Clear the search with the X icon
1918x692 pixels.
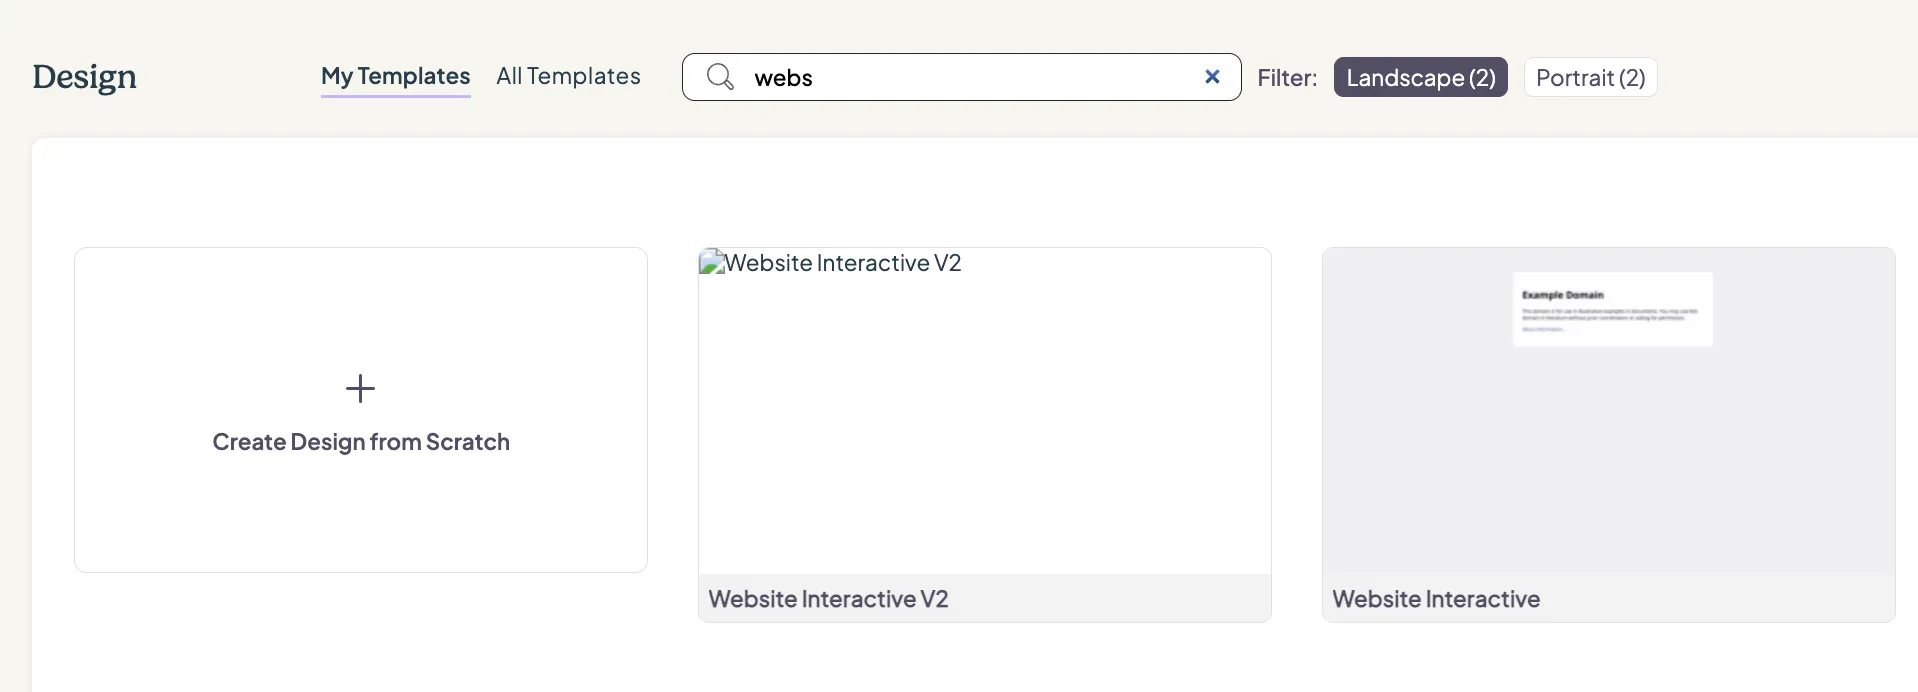(x=1212, y=77)
